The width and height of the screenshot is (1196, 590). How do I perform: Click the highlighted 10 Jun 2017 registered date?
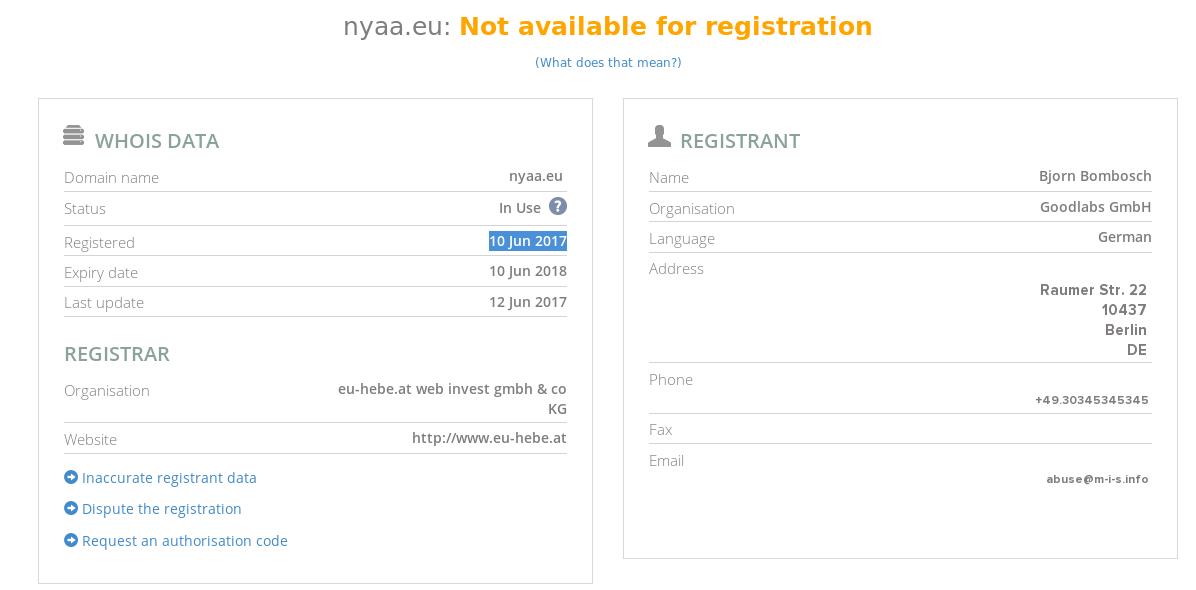point(528,242)
